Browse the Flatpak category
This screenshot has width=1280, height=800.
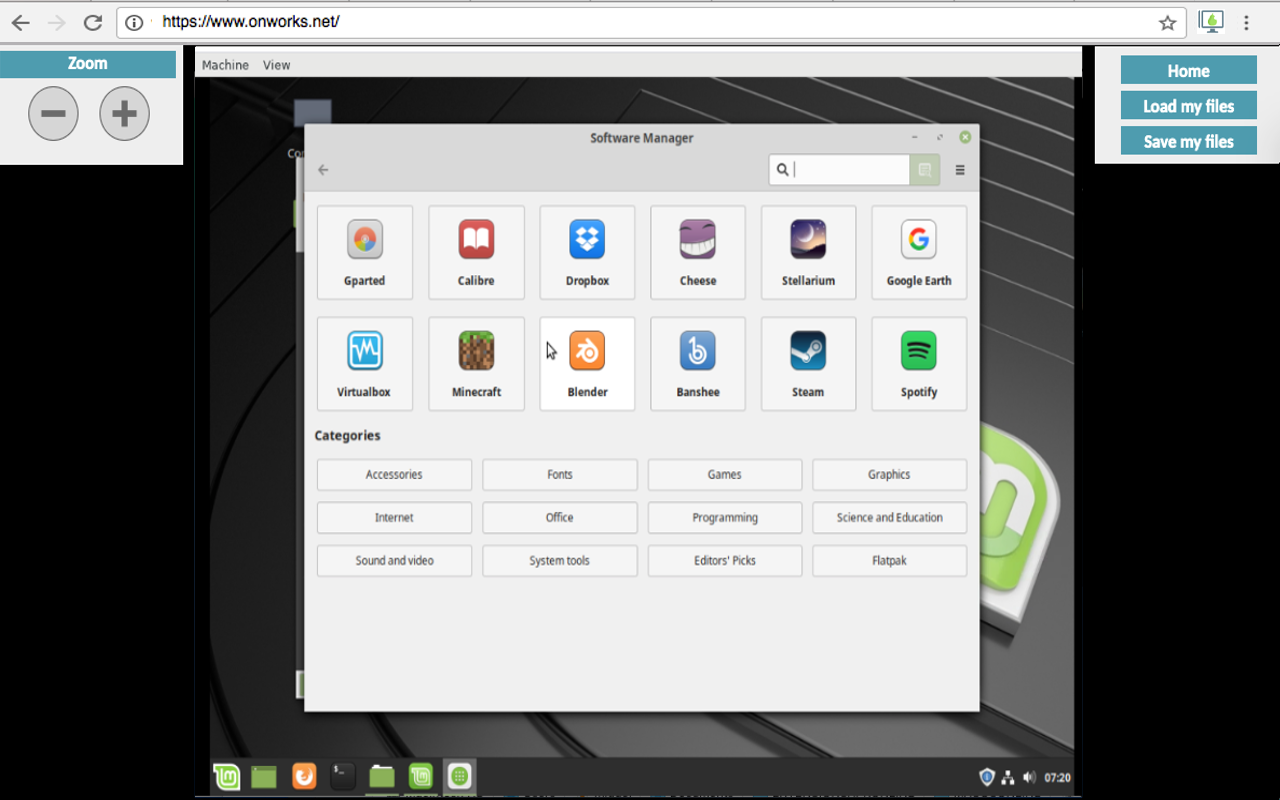point(889,561)
